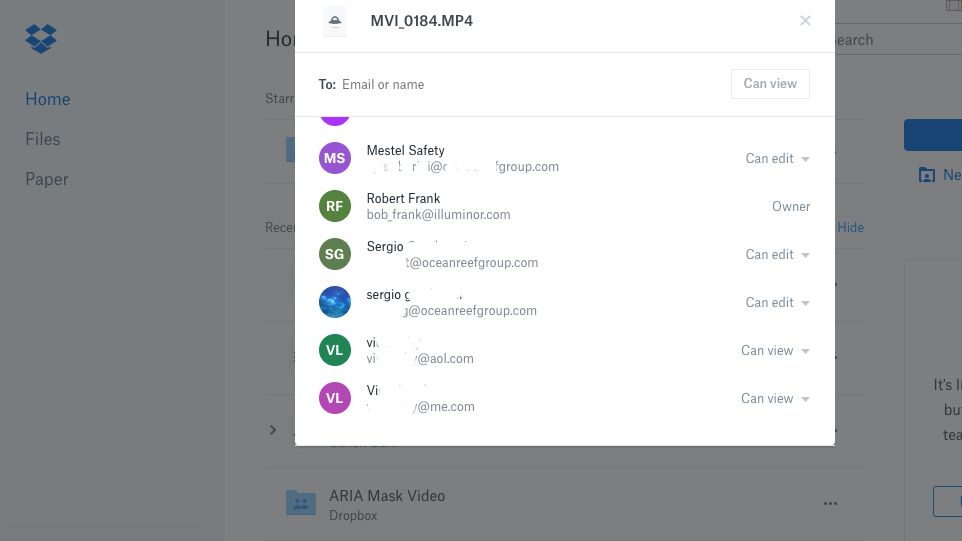962x541 pixels.
Task: Click the MVI_0184.MP4 file thumbnail icon
Action: [x=335, y=21]
